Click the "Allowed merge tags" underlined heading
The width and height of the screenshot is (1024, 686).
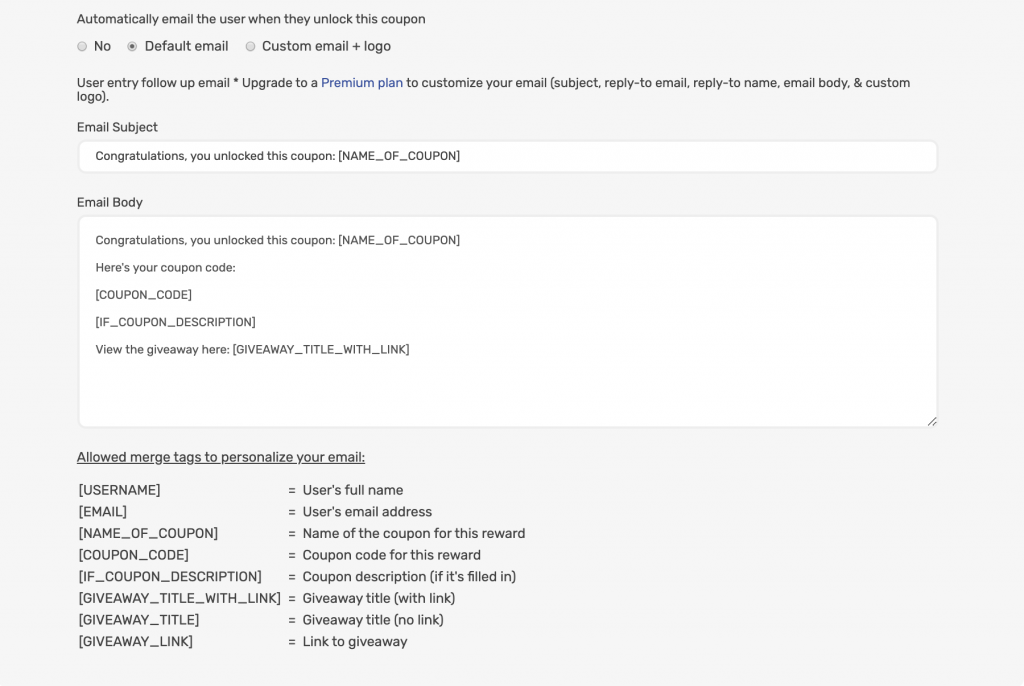[x=221, y=457]
